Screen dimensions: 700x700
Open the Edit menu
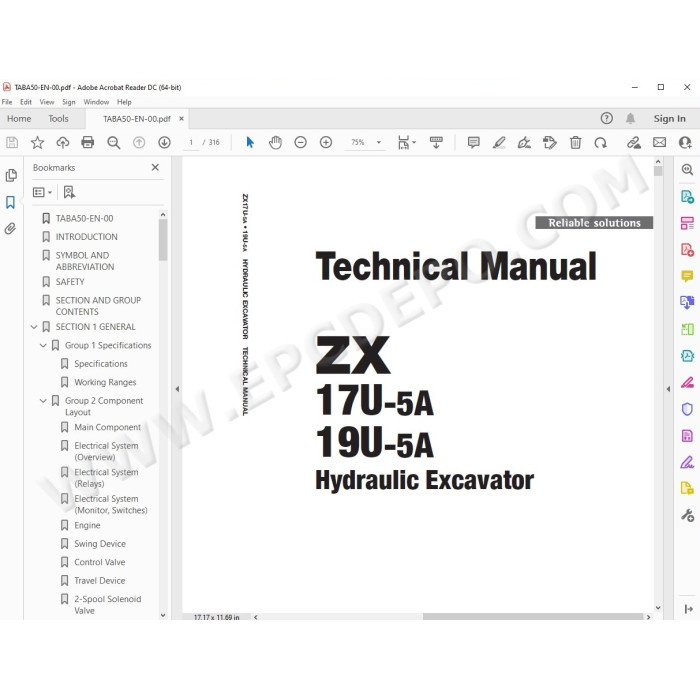26,102
